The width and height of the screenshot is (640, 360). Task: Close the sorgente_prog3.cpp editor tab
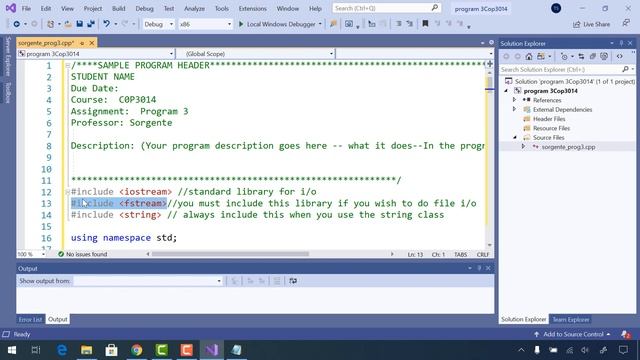92,43
